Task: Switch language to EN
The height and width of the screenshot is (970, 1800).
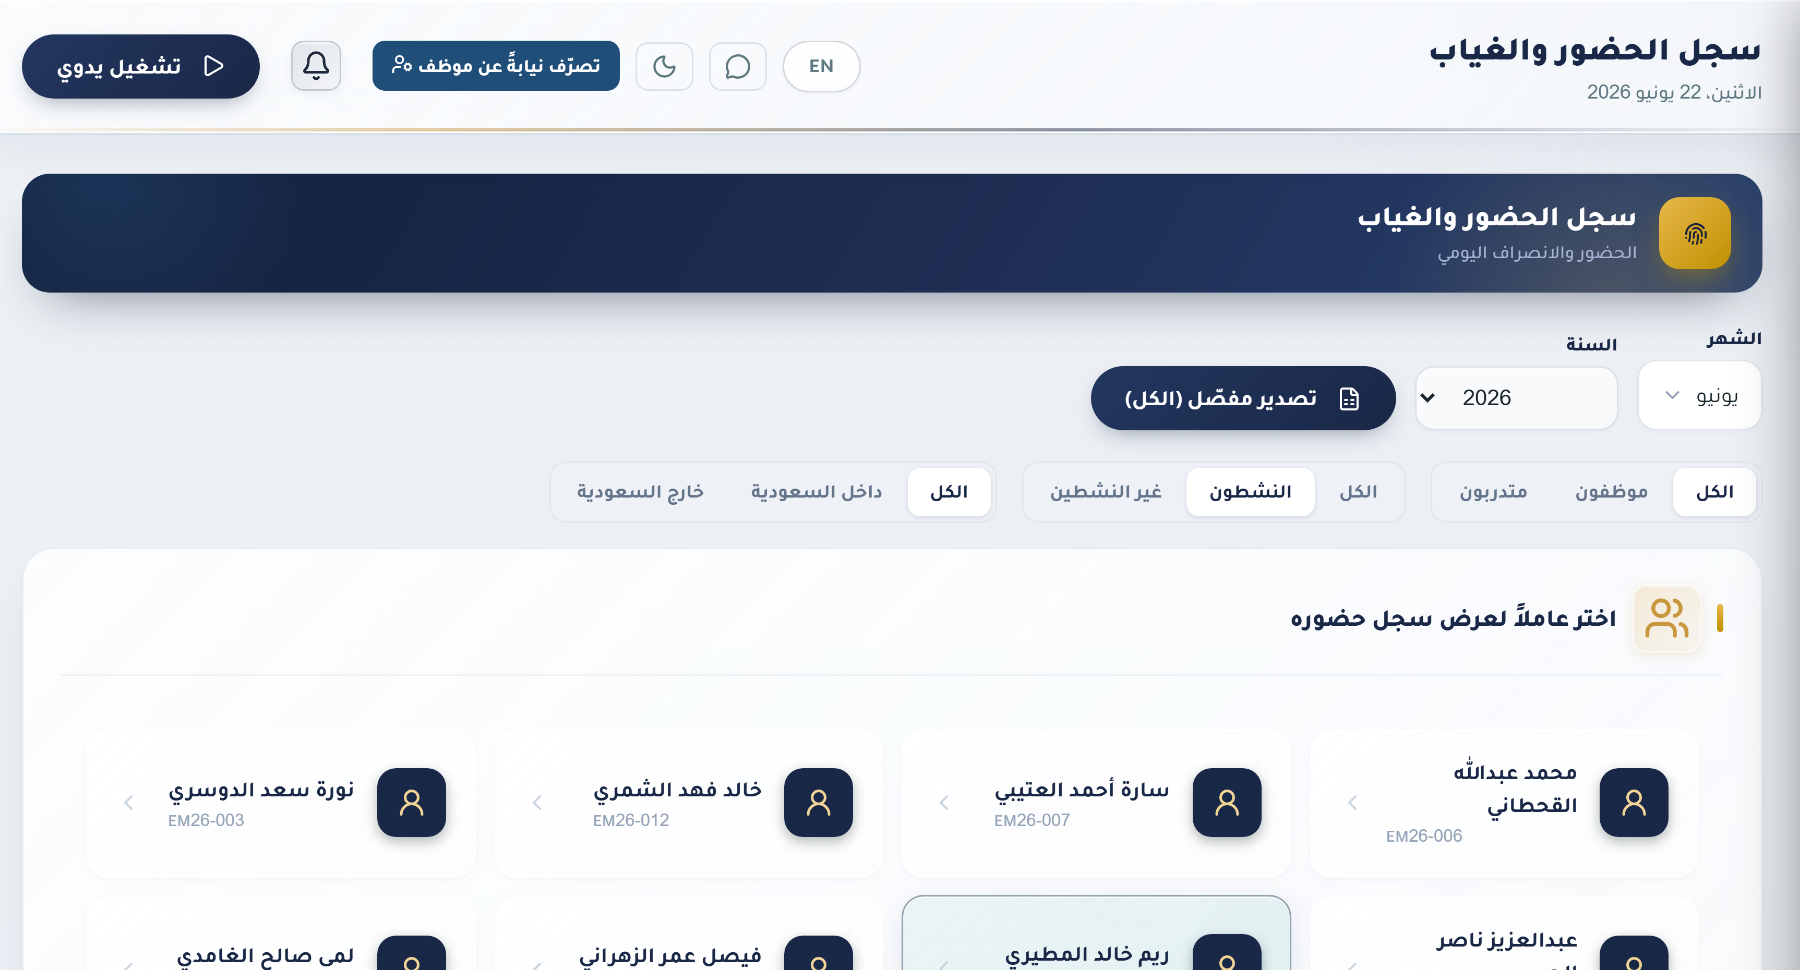Action: tap(821, 66)
